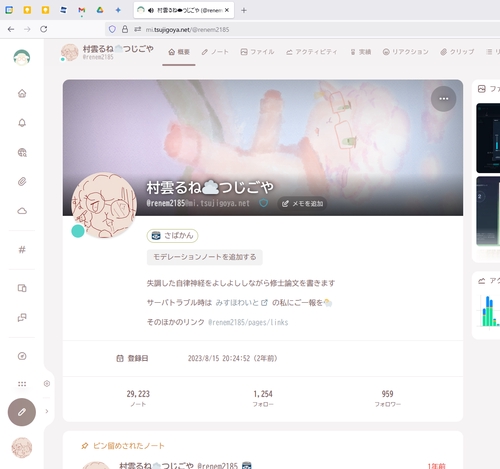Click the small settings gear beside sidebar
The width and height of the screenshot is (500, 469).
click(47, 384)
